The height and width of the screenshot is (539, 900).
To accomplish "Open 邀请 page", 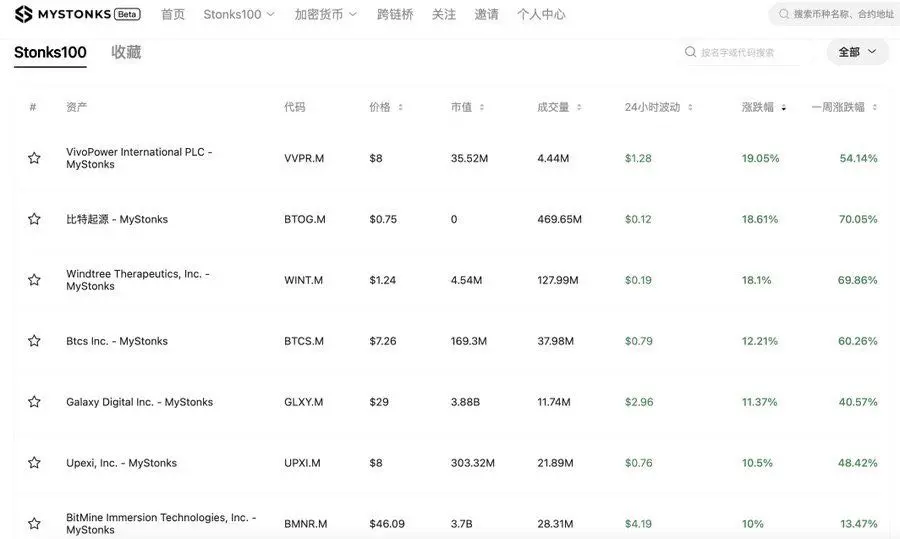I will click(486, 14).
